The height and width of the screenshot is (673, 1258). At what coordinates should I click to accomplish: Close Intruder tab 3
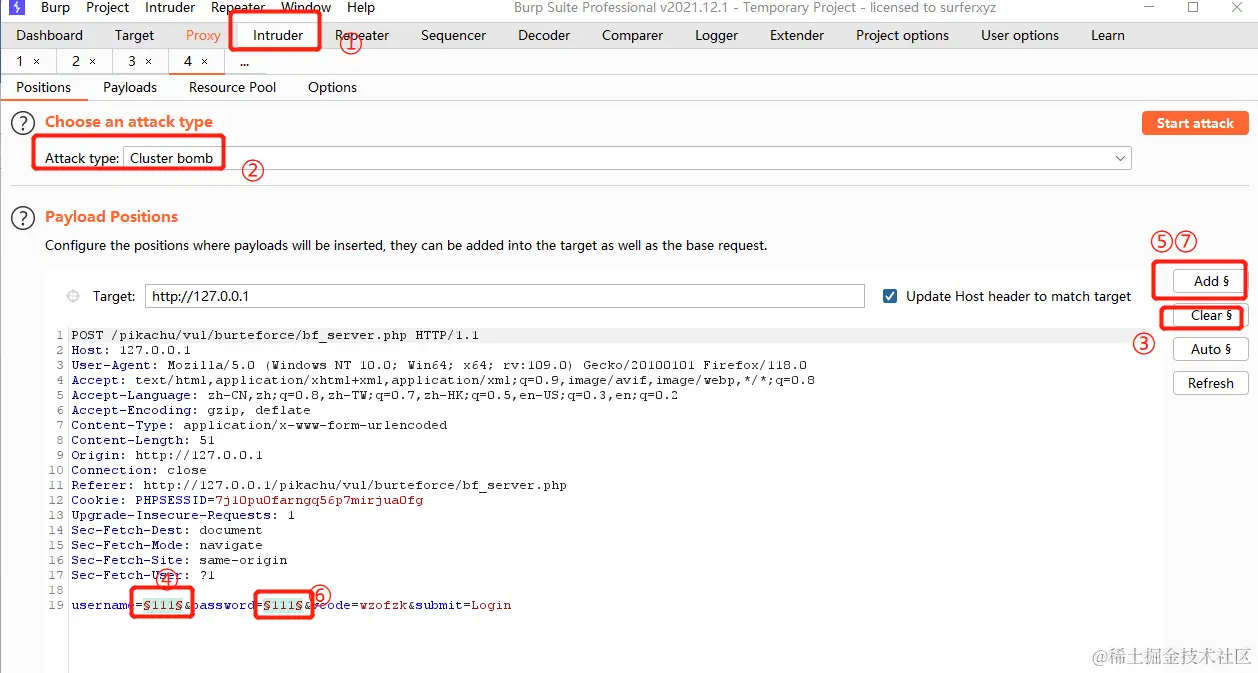click(148, 61)
